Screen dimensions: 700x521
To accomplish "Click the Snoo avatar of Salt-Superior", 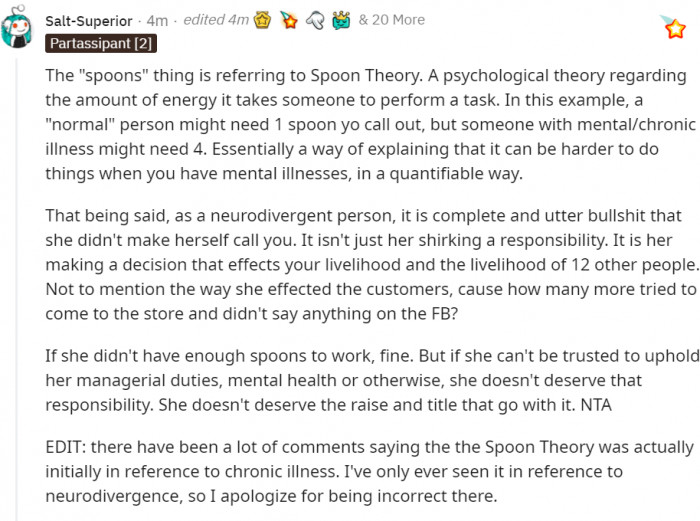I will (x=21, y=30).
